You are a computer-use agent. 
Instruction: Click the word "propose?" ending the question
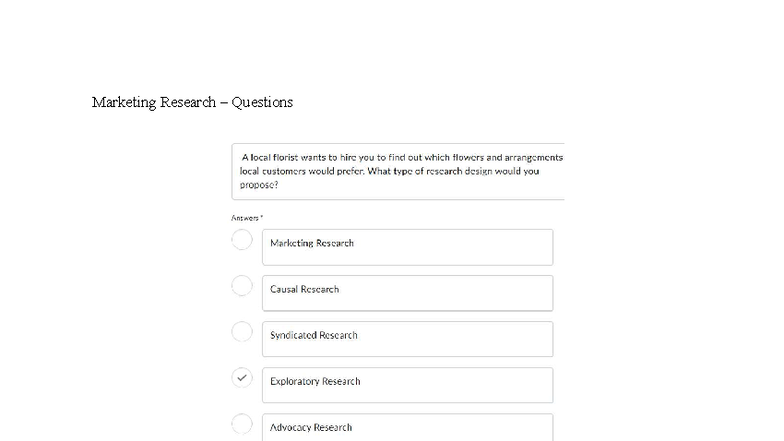(x=259, y=185)
